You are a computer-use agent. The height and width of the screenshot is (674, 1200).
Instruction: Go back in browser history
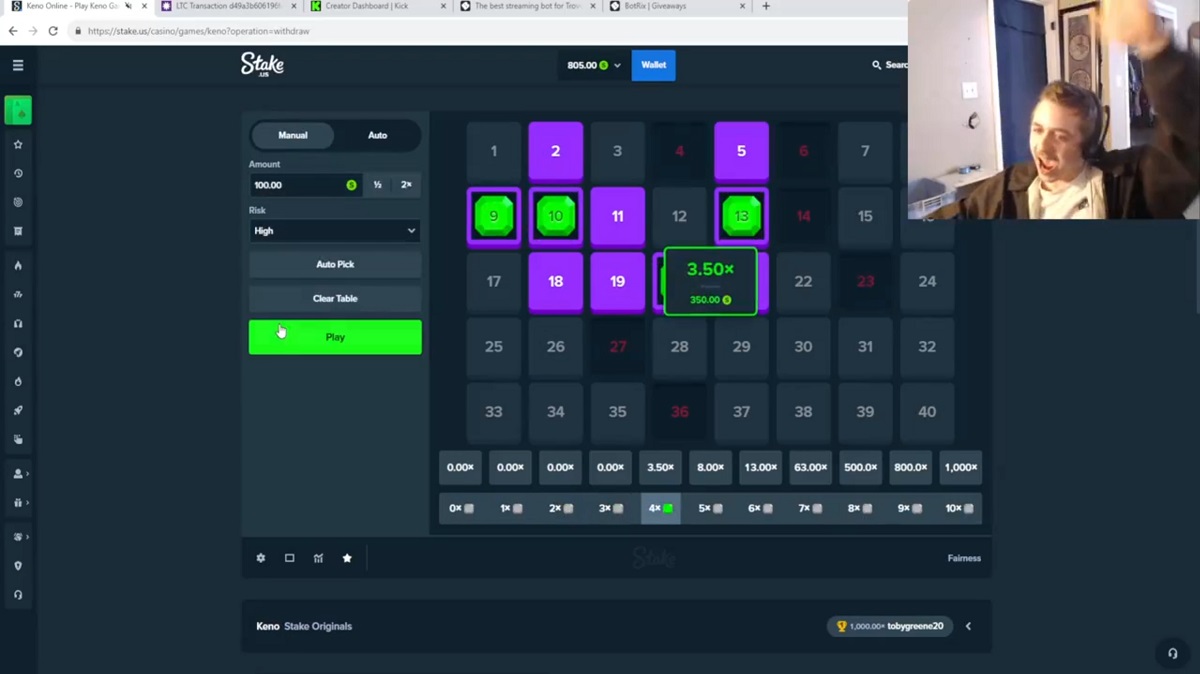pos(13,31)
